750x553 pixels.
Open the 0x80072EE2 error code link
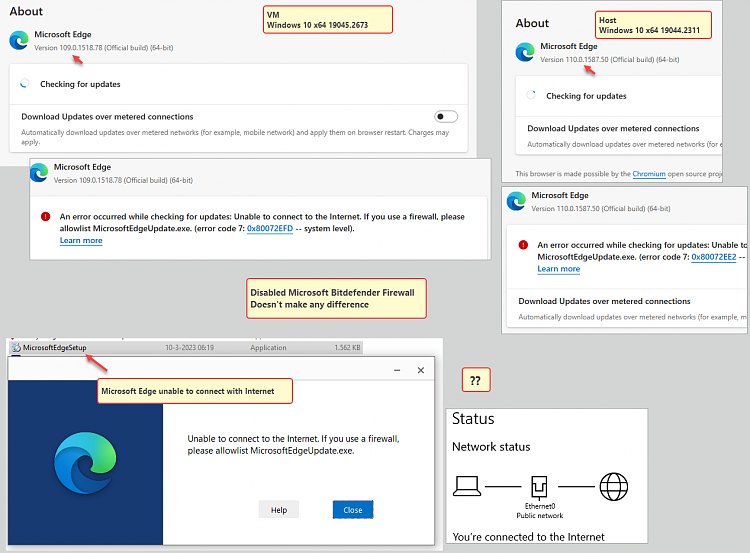714,257
